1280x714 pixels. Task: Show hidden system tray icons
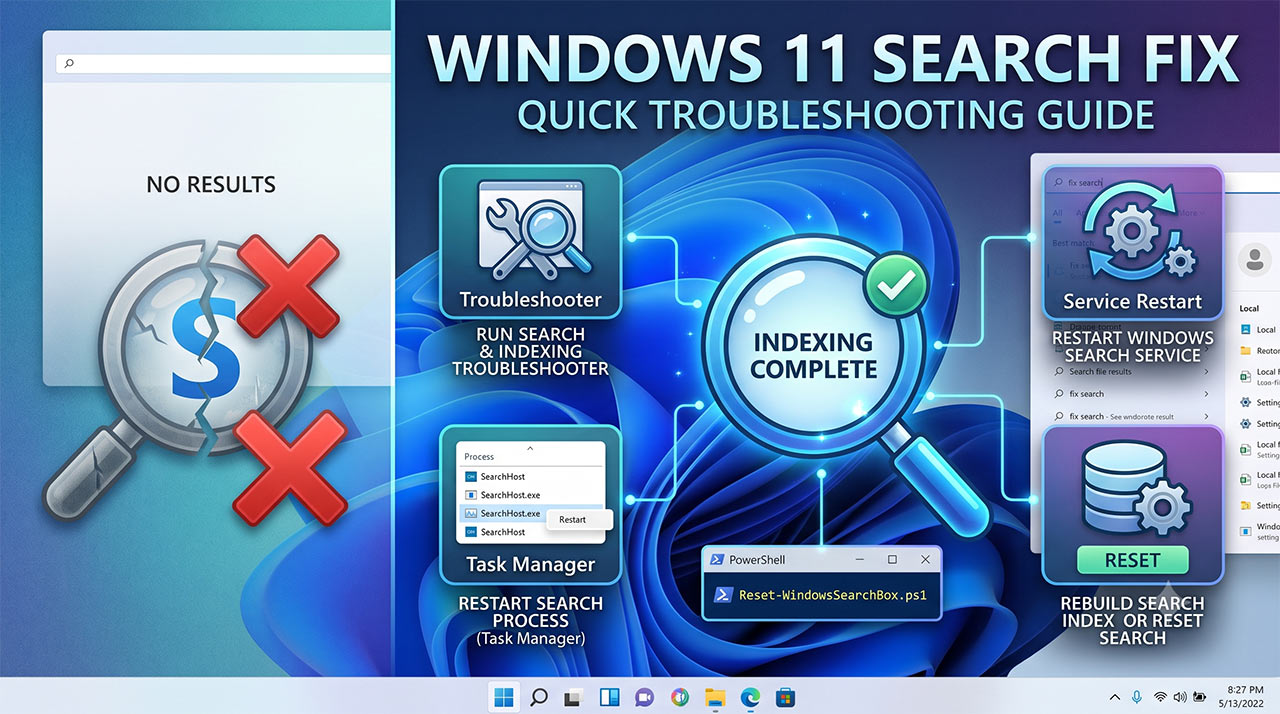pyautogui.click(x=1115, y=697)
